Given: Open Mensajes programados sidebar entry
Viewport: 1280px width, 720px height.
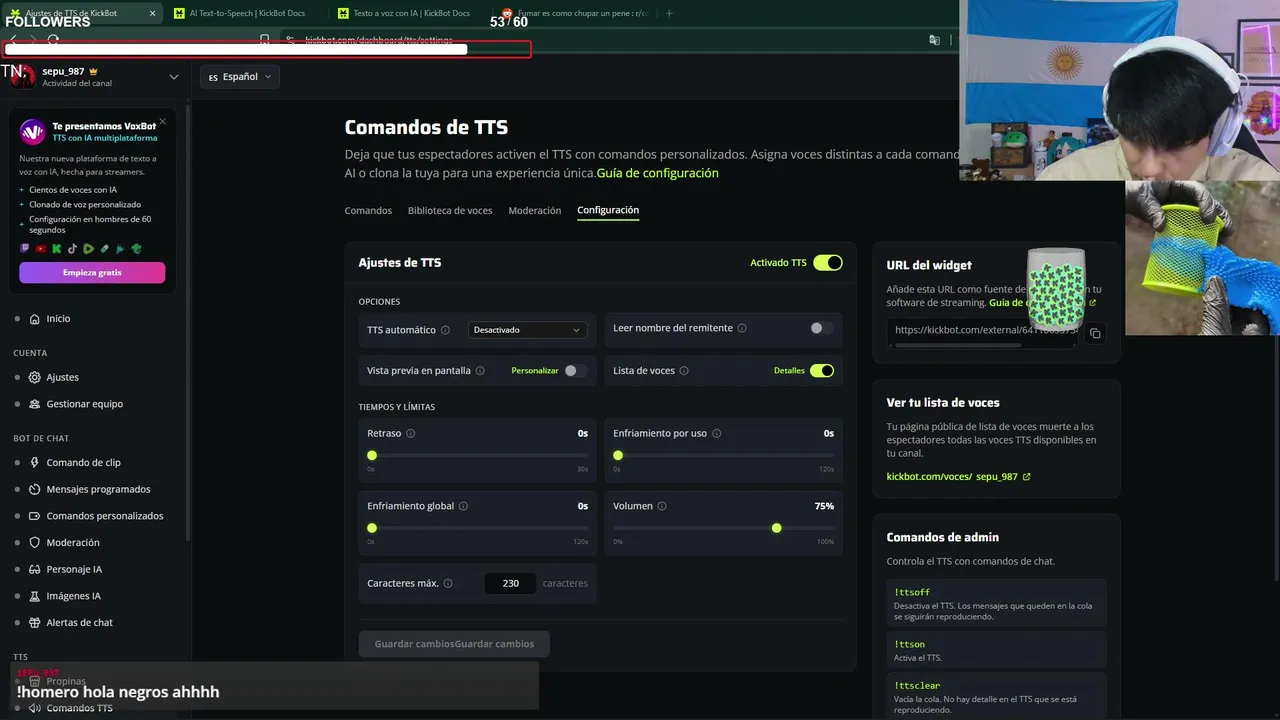Looking at the screenshot, I should coord(98,489).
